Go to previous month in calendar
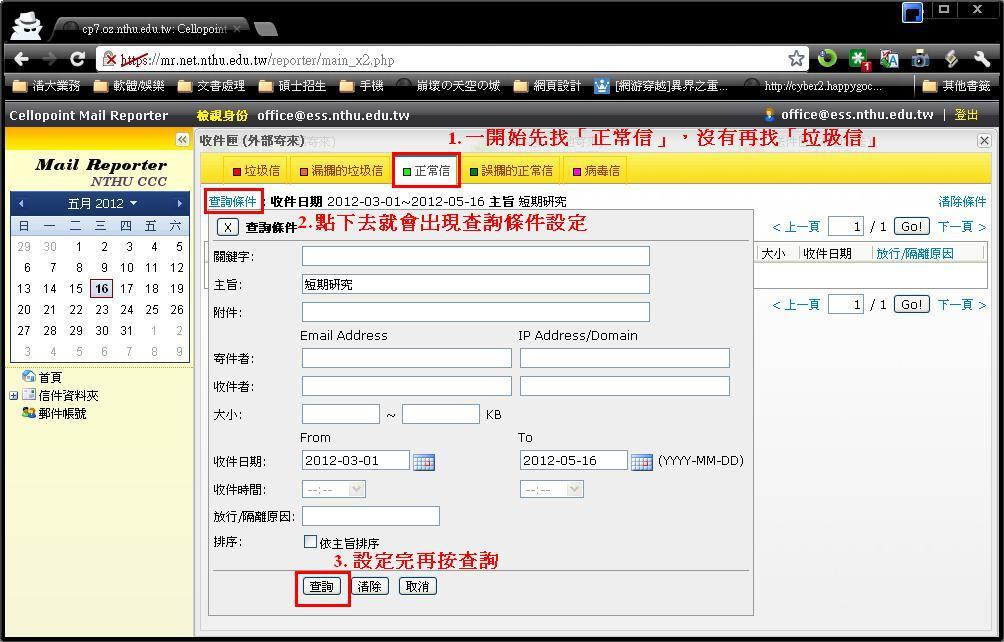 (21, 204)
